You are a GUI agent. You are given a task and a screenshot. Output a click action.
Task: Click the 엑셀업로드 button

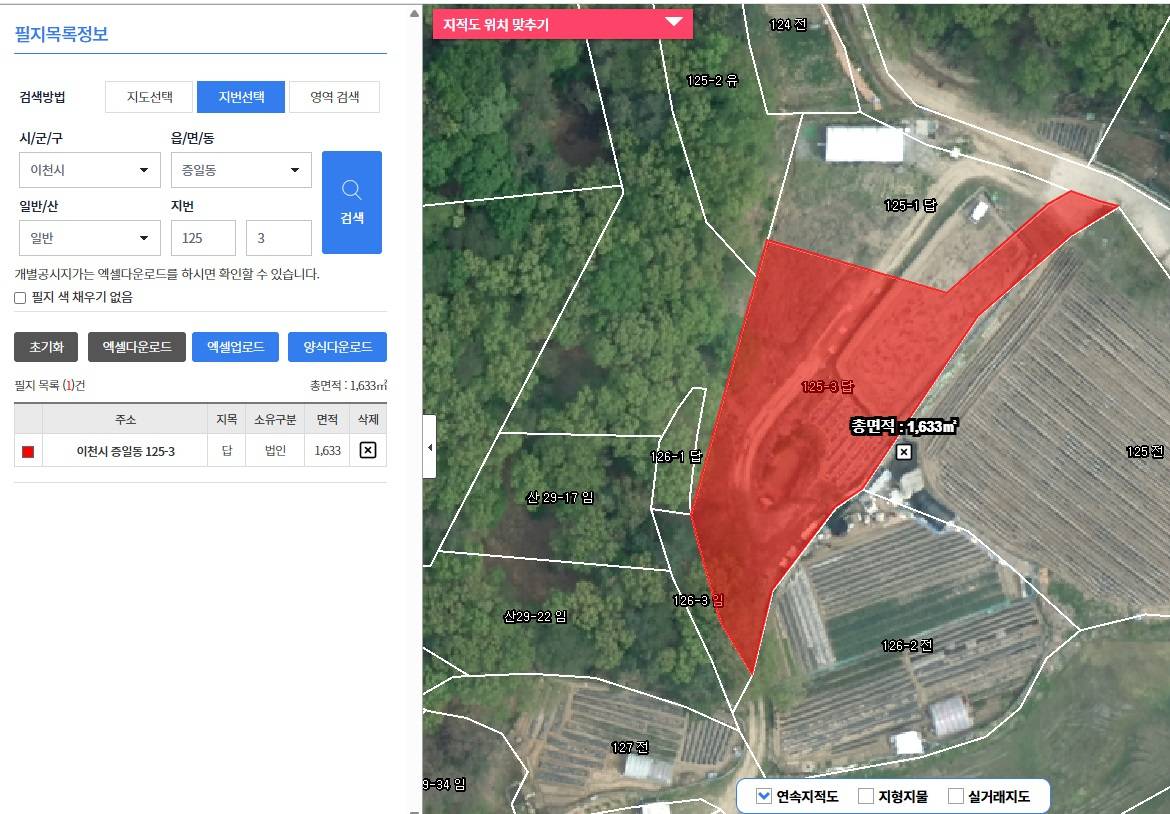pos(235,347)
